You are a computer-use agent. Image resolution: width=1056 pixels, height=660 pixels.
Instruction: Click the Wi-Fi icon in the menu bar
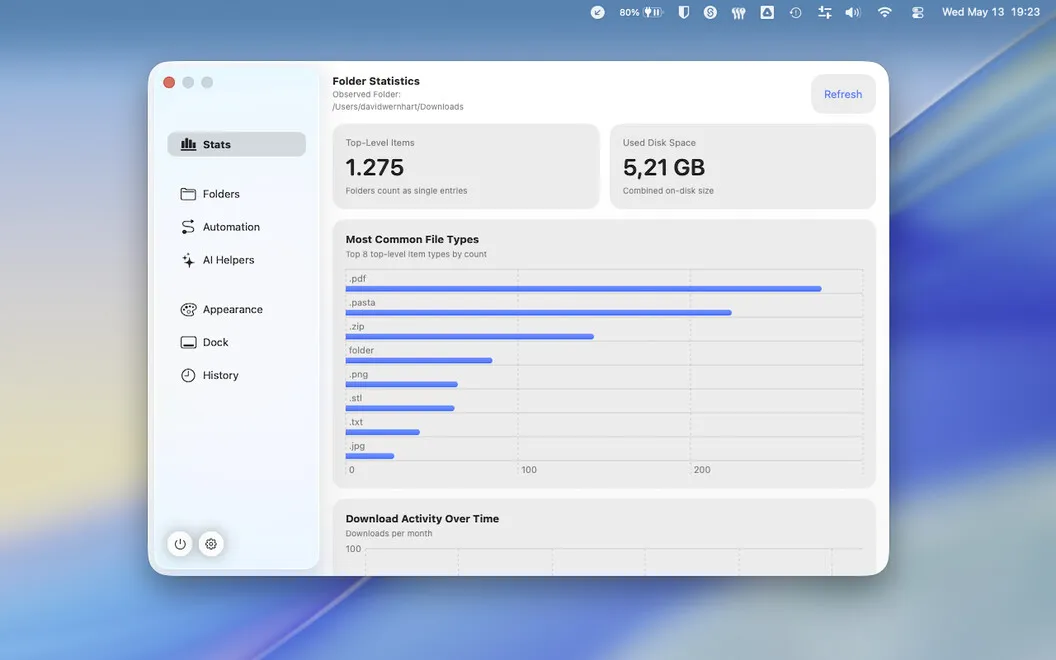pos(884,12)
